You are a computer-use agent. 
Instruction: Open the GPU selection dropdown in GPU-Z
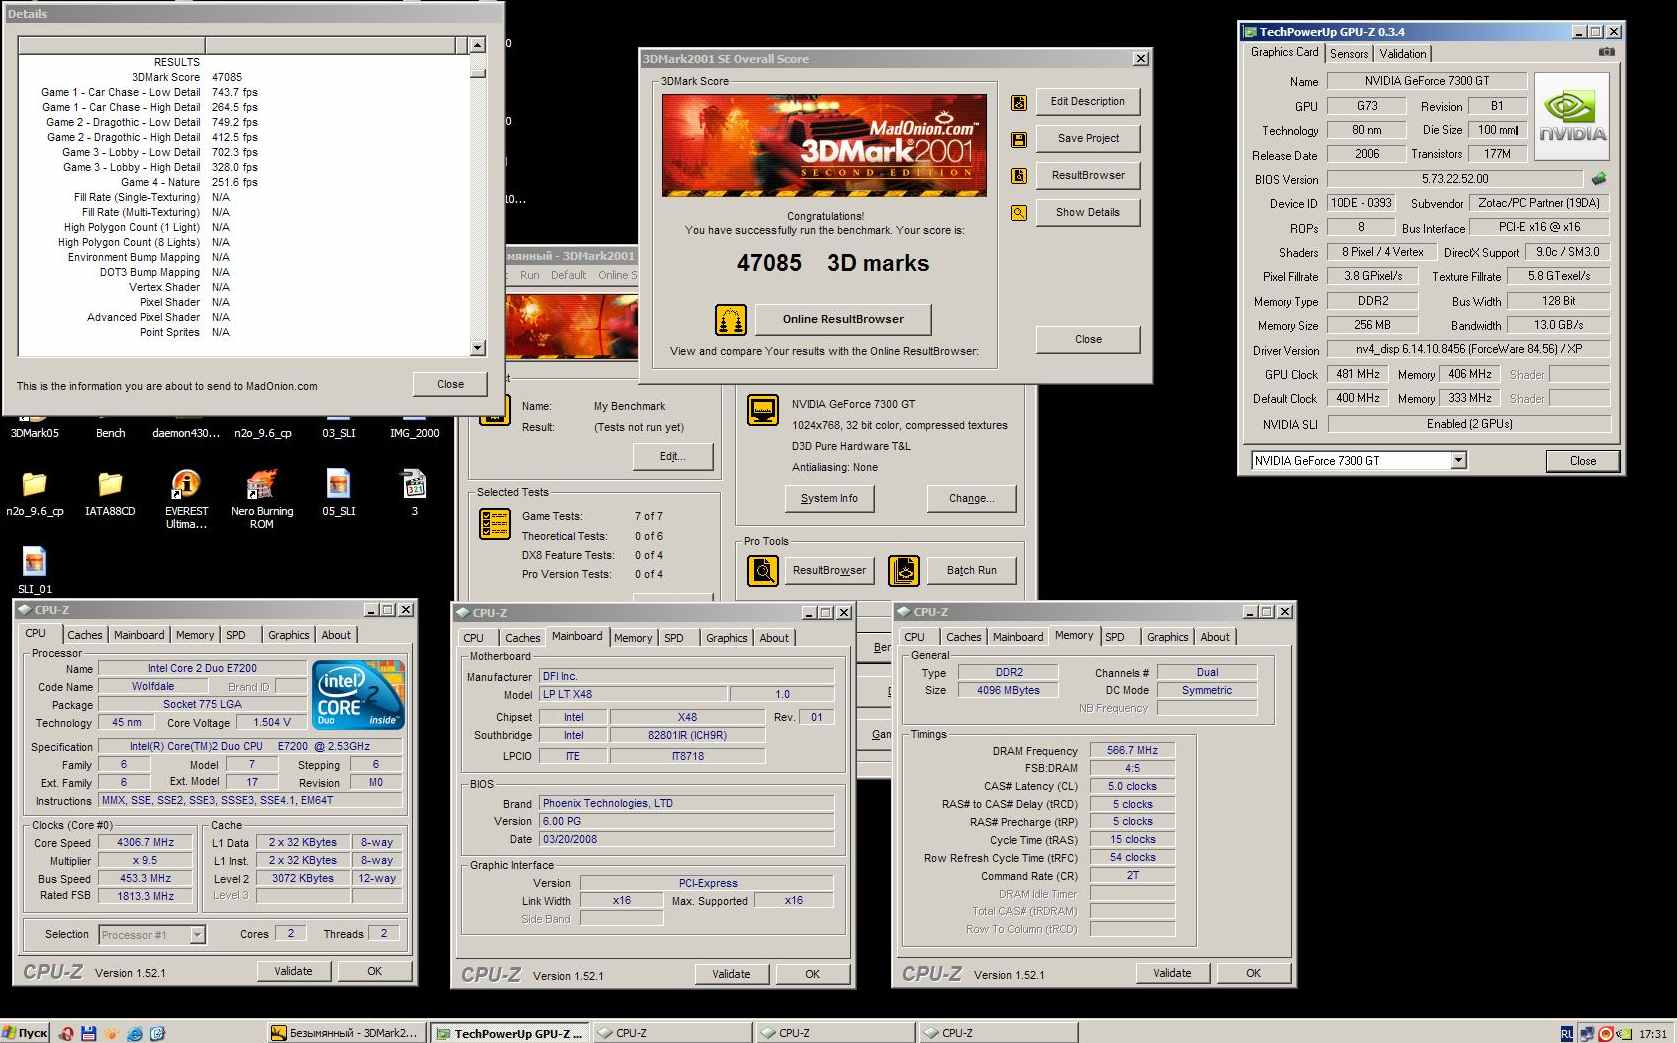1458,460
